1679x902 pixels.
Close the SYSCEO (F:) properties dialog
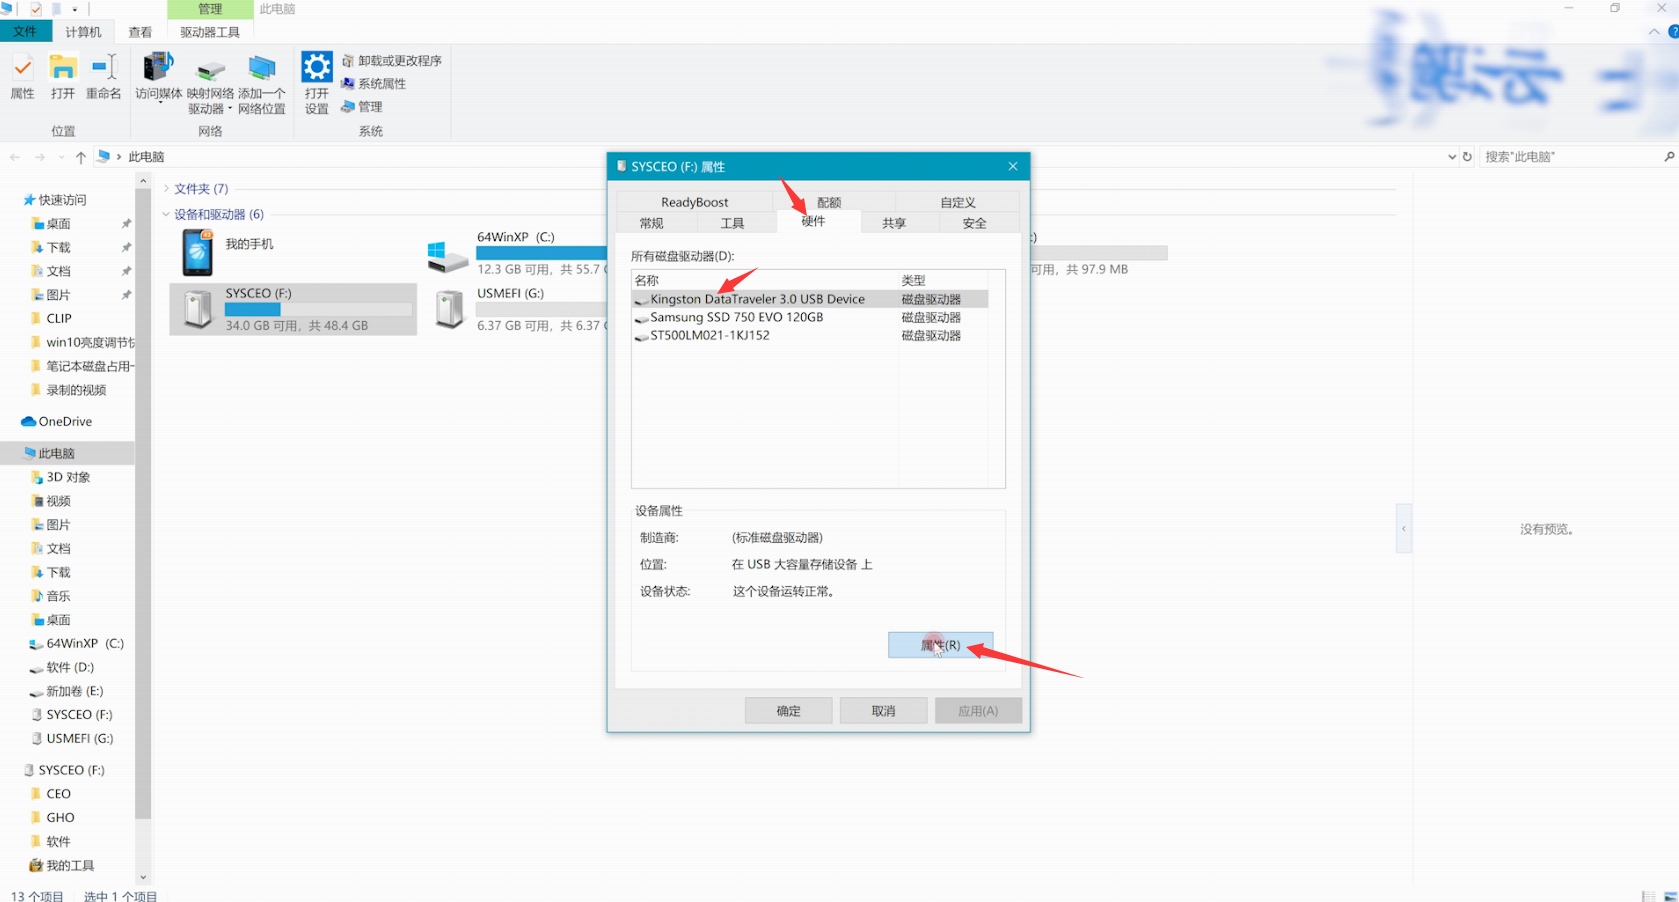click(1013, 166)
